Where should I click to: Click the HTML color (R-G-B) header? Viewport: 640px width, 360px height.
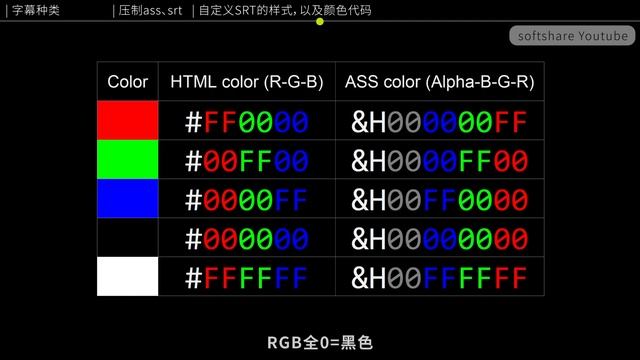(x=247, y=82)
